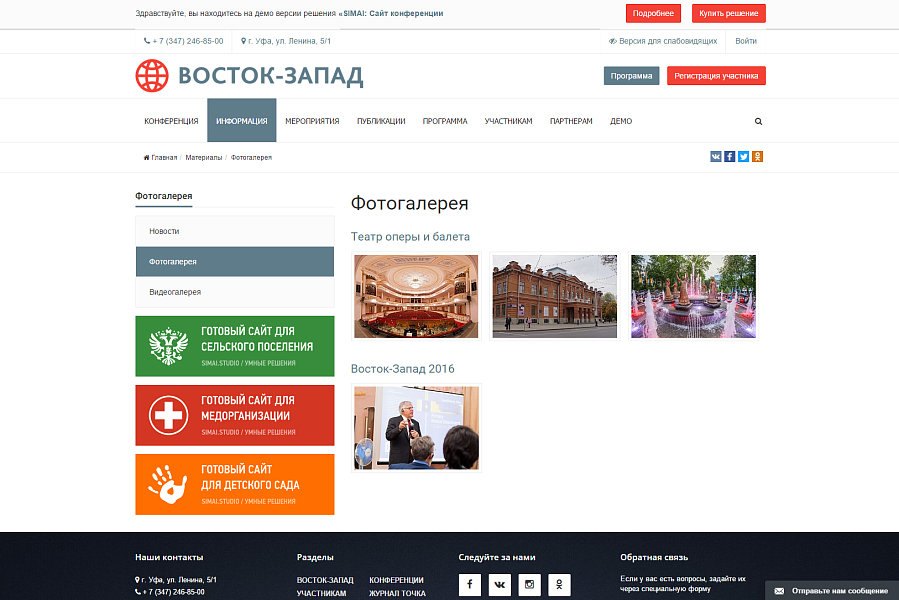This screenshot has width=899, height=600.
Task: Open site search with the magnifier icon
Action: click(x=758, y=120)
